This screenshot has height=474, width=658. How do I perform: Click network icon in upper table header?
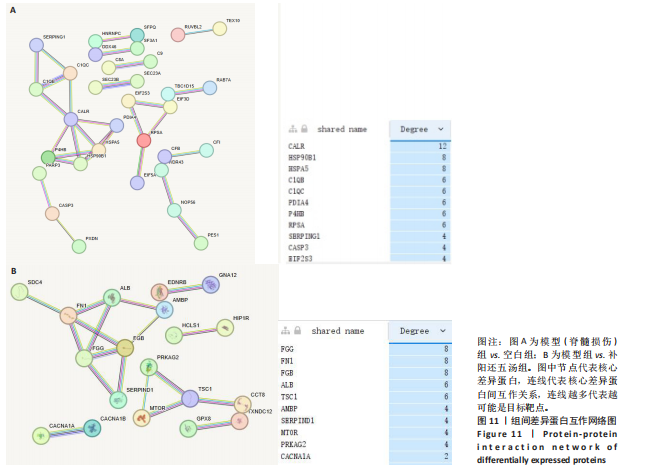291,129
